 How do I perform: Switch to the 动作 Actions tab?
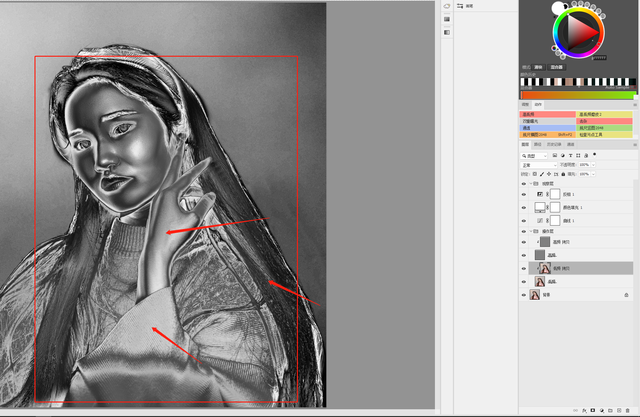click(x=538, y=104)
